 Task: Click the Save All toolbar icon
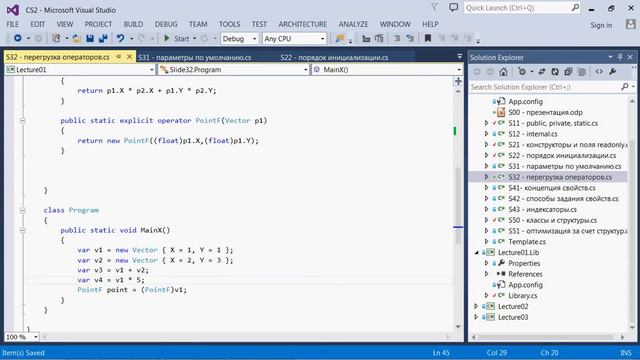pyautogui.click(x=103, y=38)
